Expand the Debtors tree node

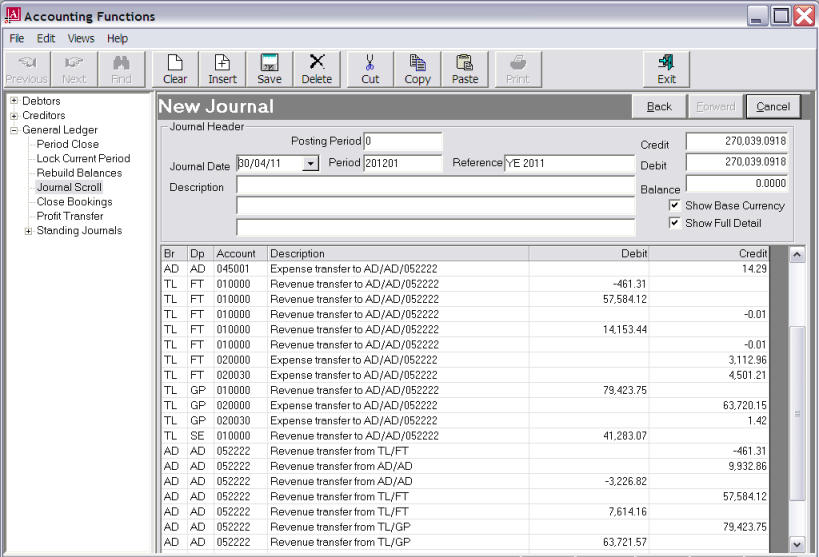14,101
